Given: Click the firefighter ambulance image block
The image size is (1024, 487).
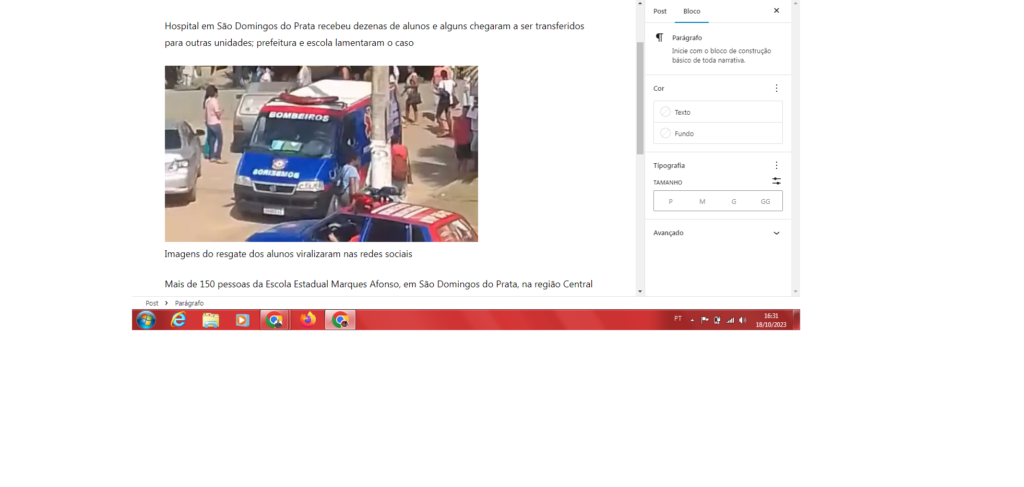Looking at the screenshot, I should (x=321, y=153).
